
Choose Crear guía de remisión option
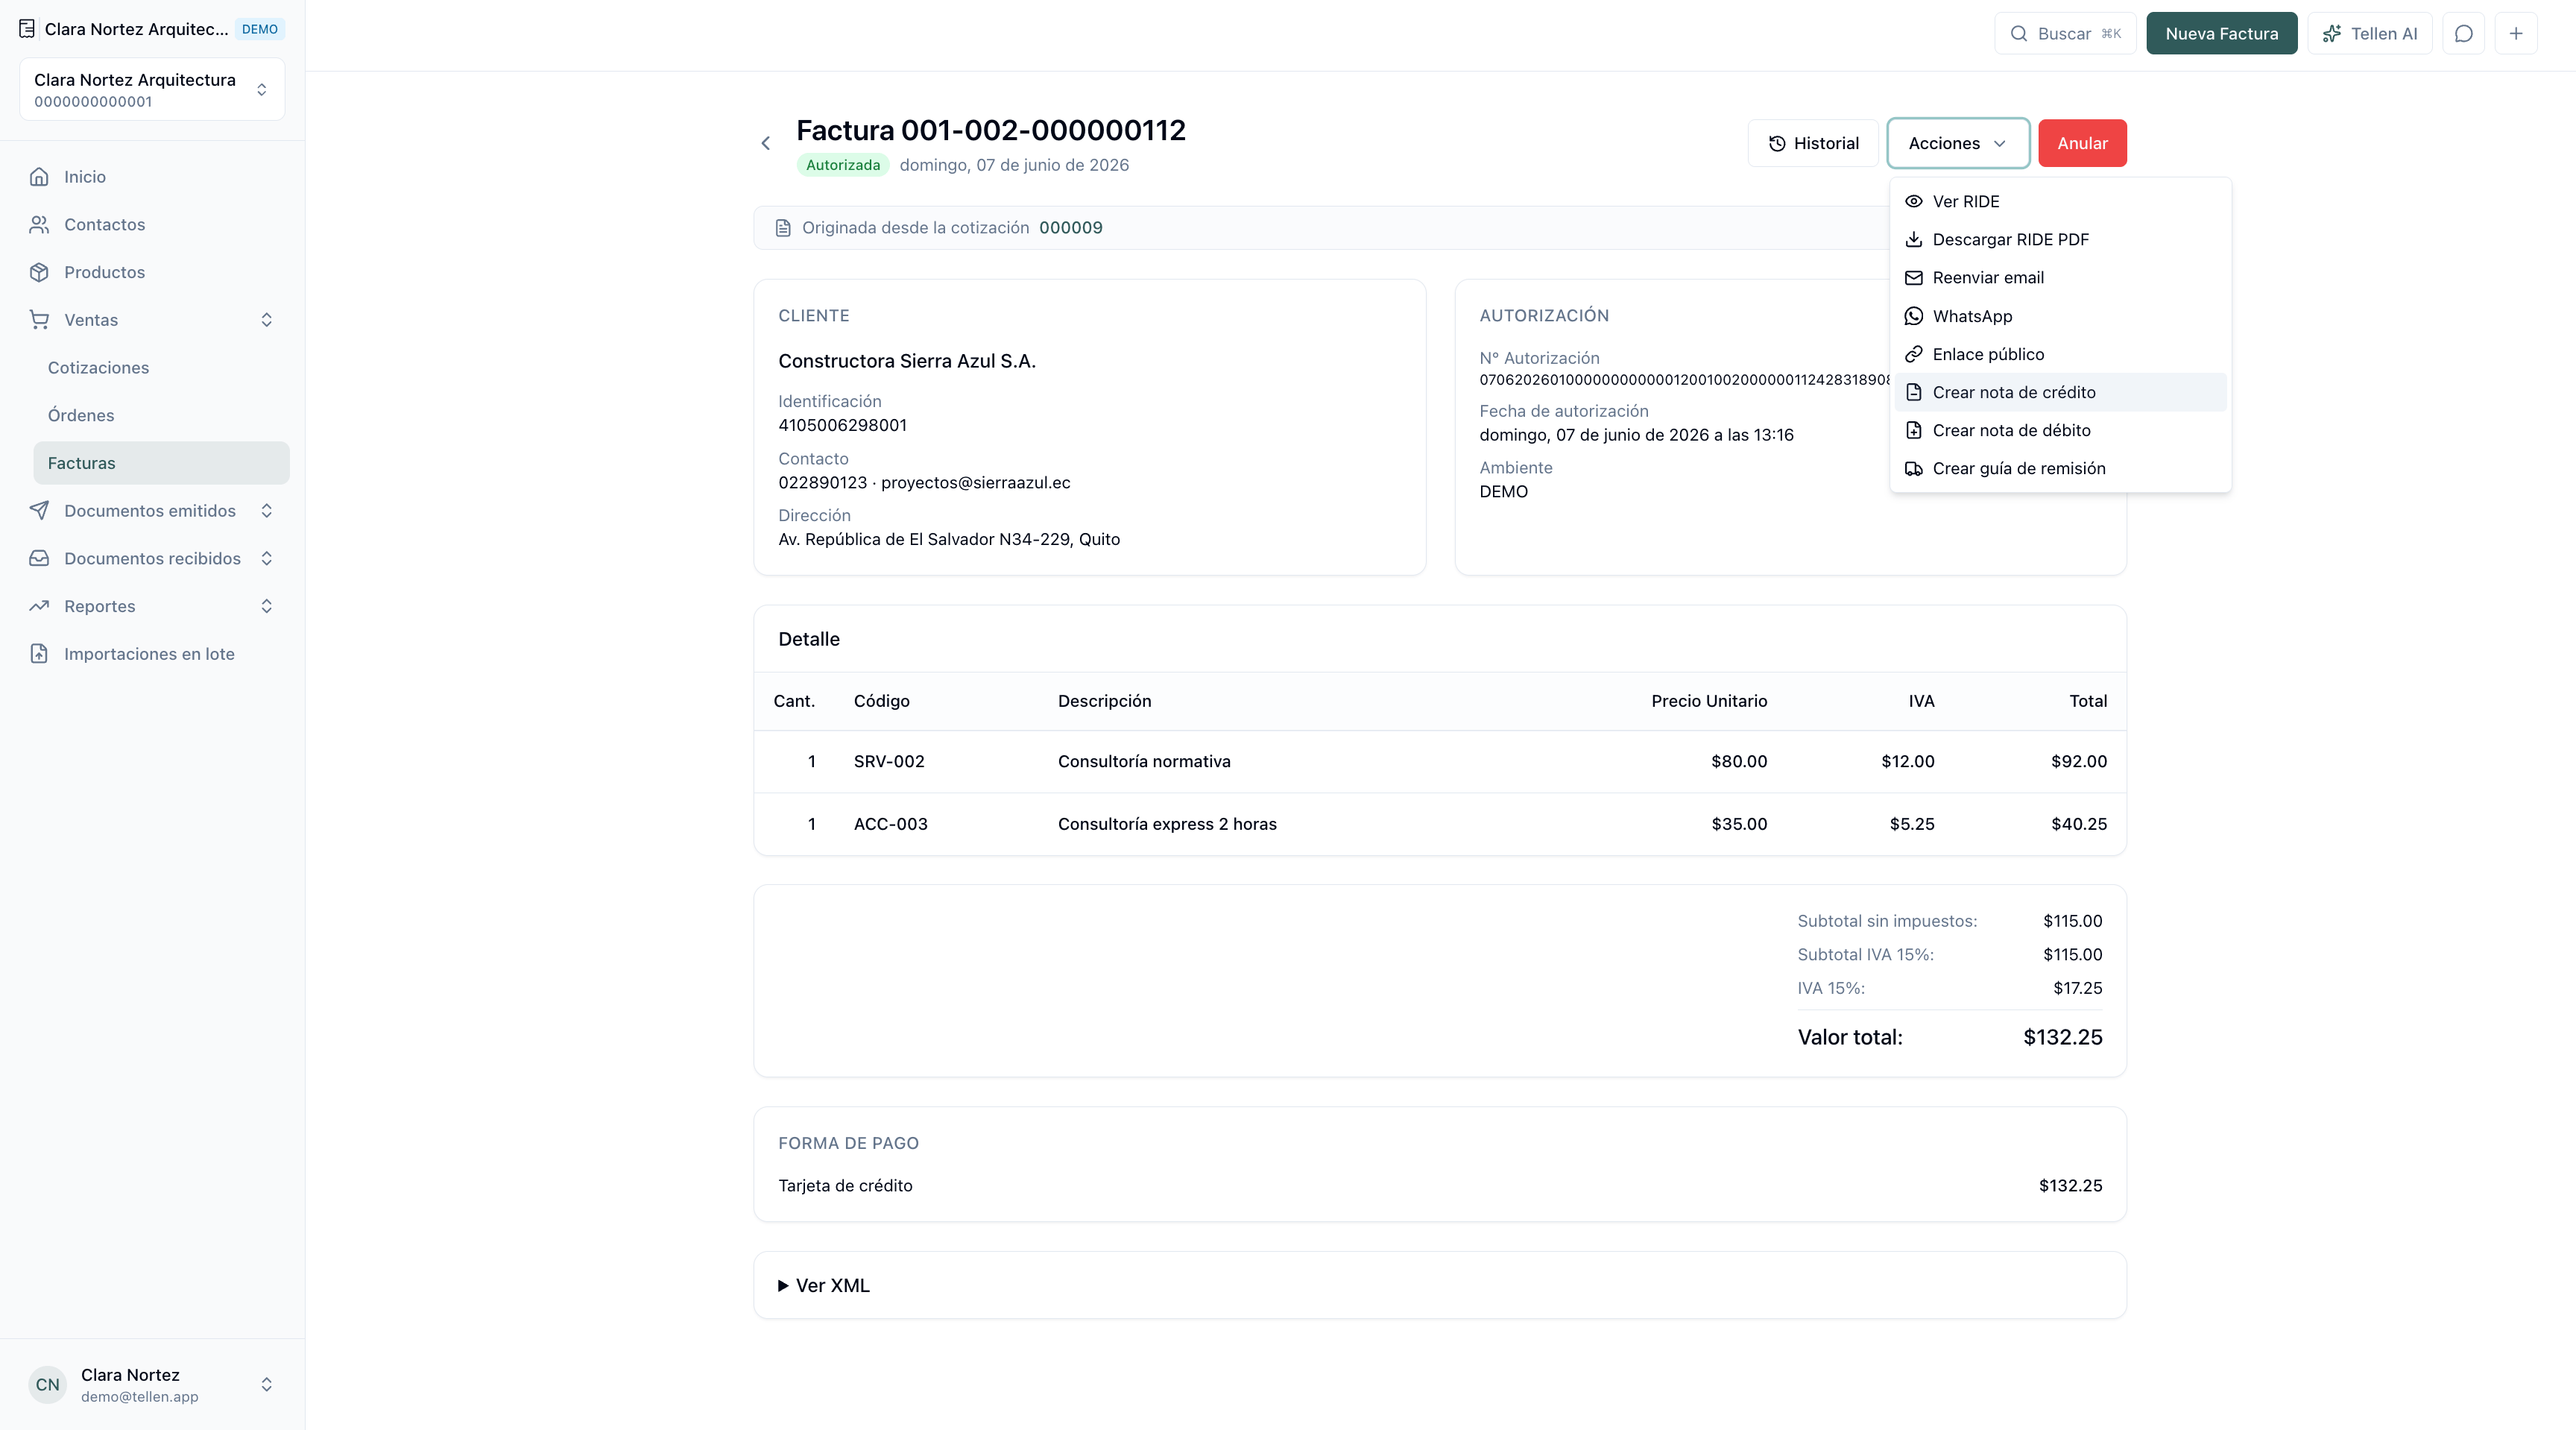click(x=2060, y=468)
